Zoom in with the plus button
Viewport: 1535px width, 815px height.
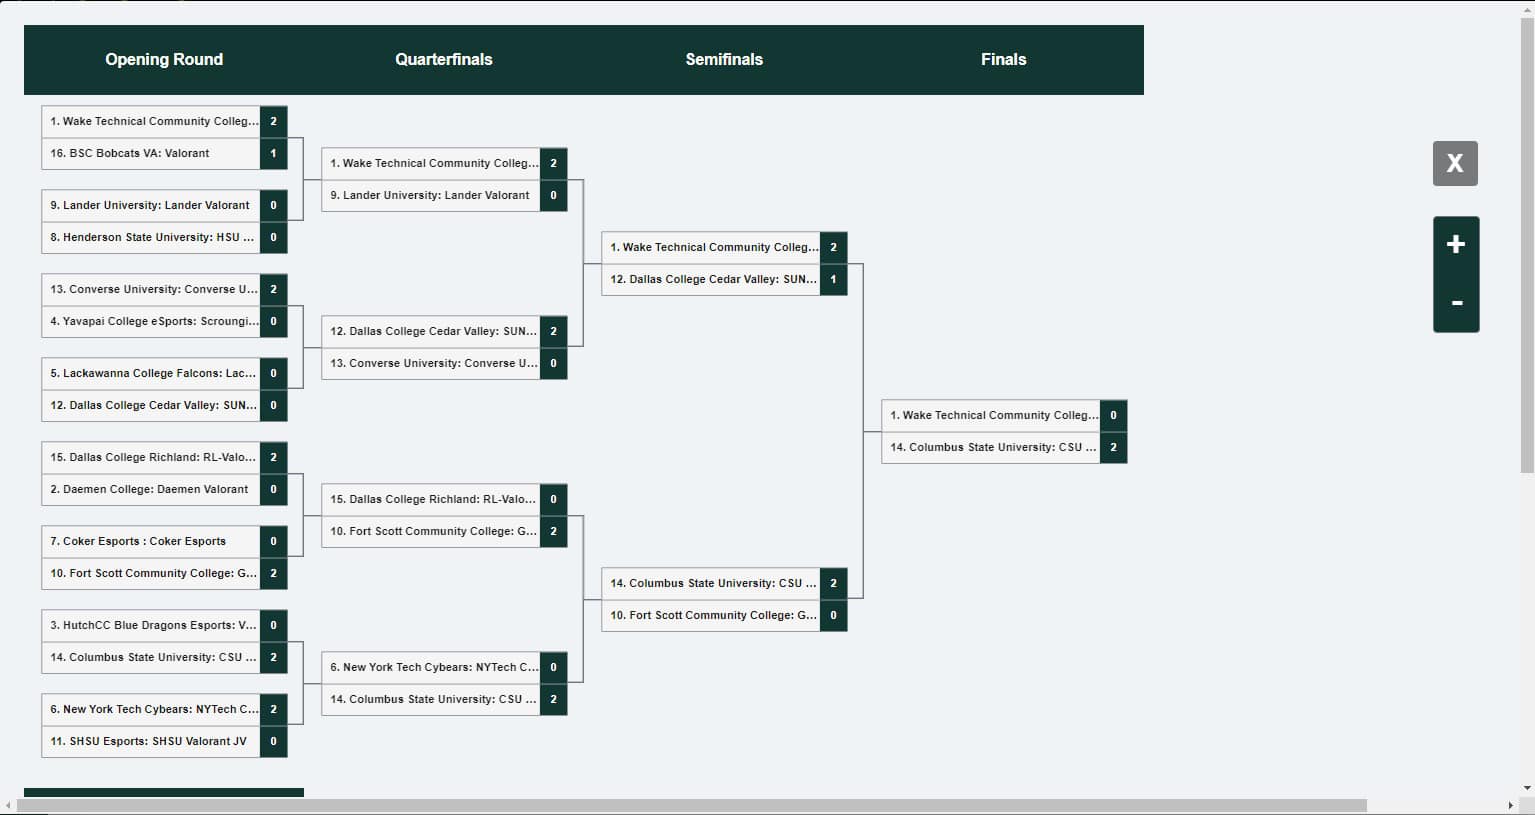[1455, 245]
